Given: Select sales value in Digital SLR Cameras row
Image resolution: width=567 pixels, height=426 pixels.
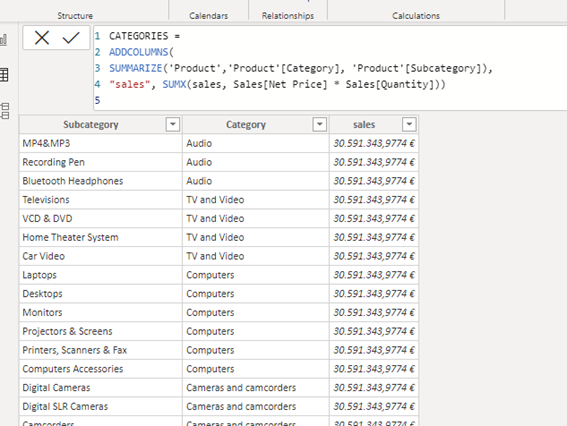Looking at the screenshot, I should (374, 406).
